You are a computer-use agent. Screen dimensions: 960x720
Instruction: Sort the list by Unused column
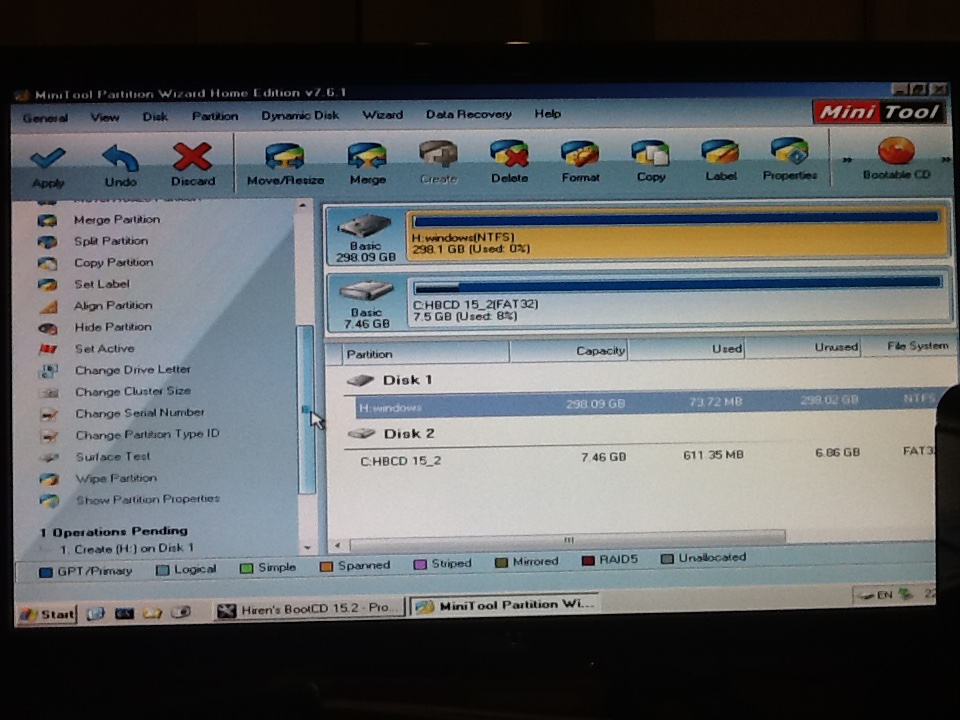[x=803, y=347]
